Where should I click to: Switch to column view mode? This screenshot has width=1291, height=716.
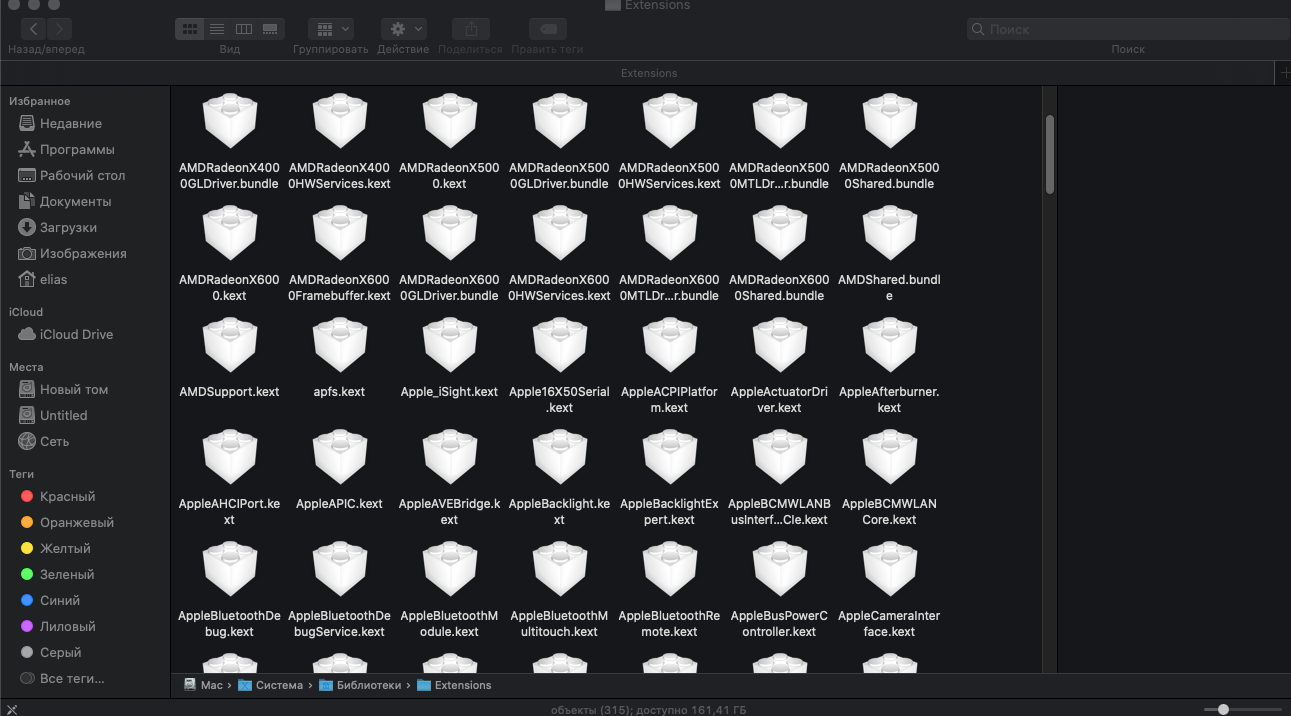click(243, 29)
